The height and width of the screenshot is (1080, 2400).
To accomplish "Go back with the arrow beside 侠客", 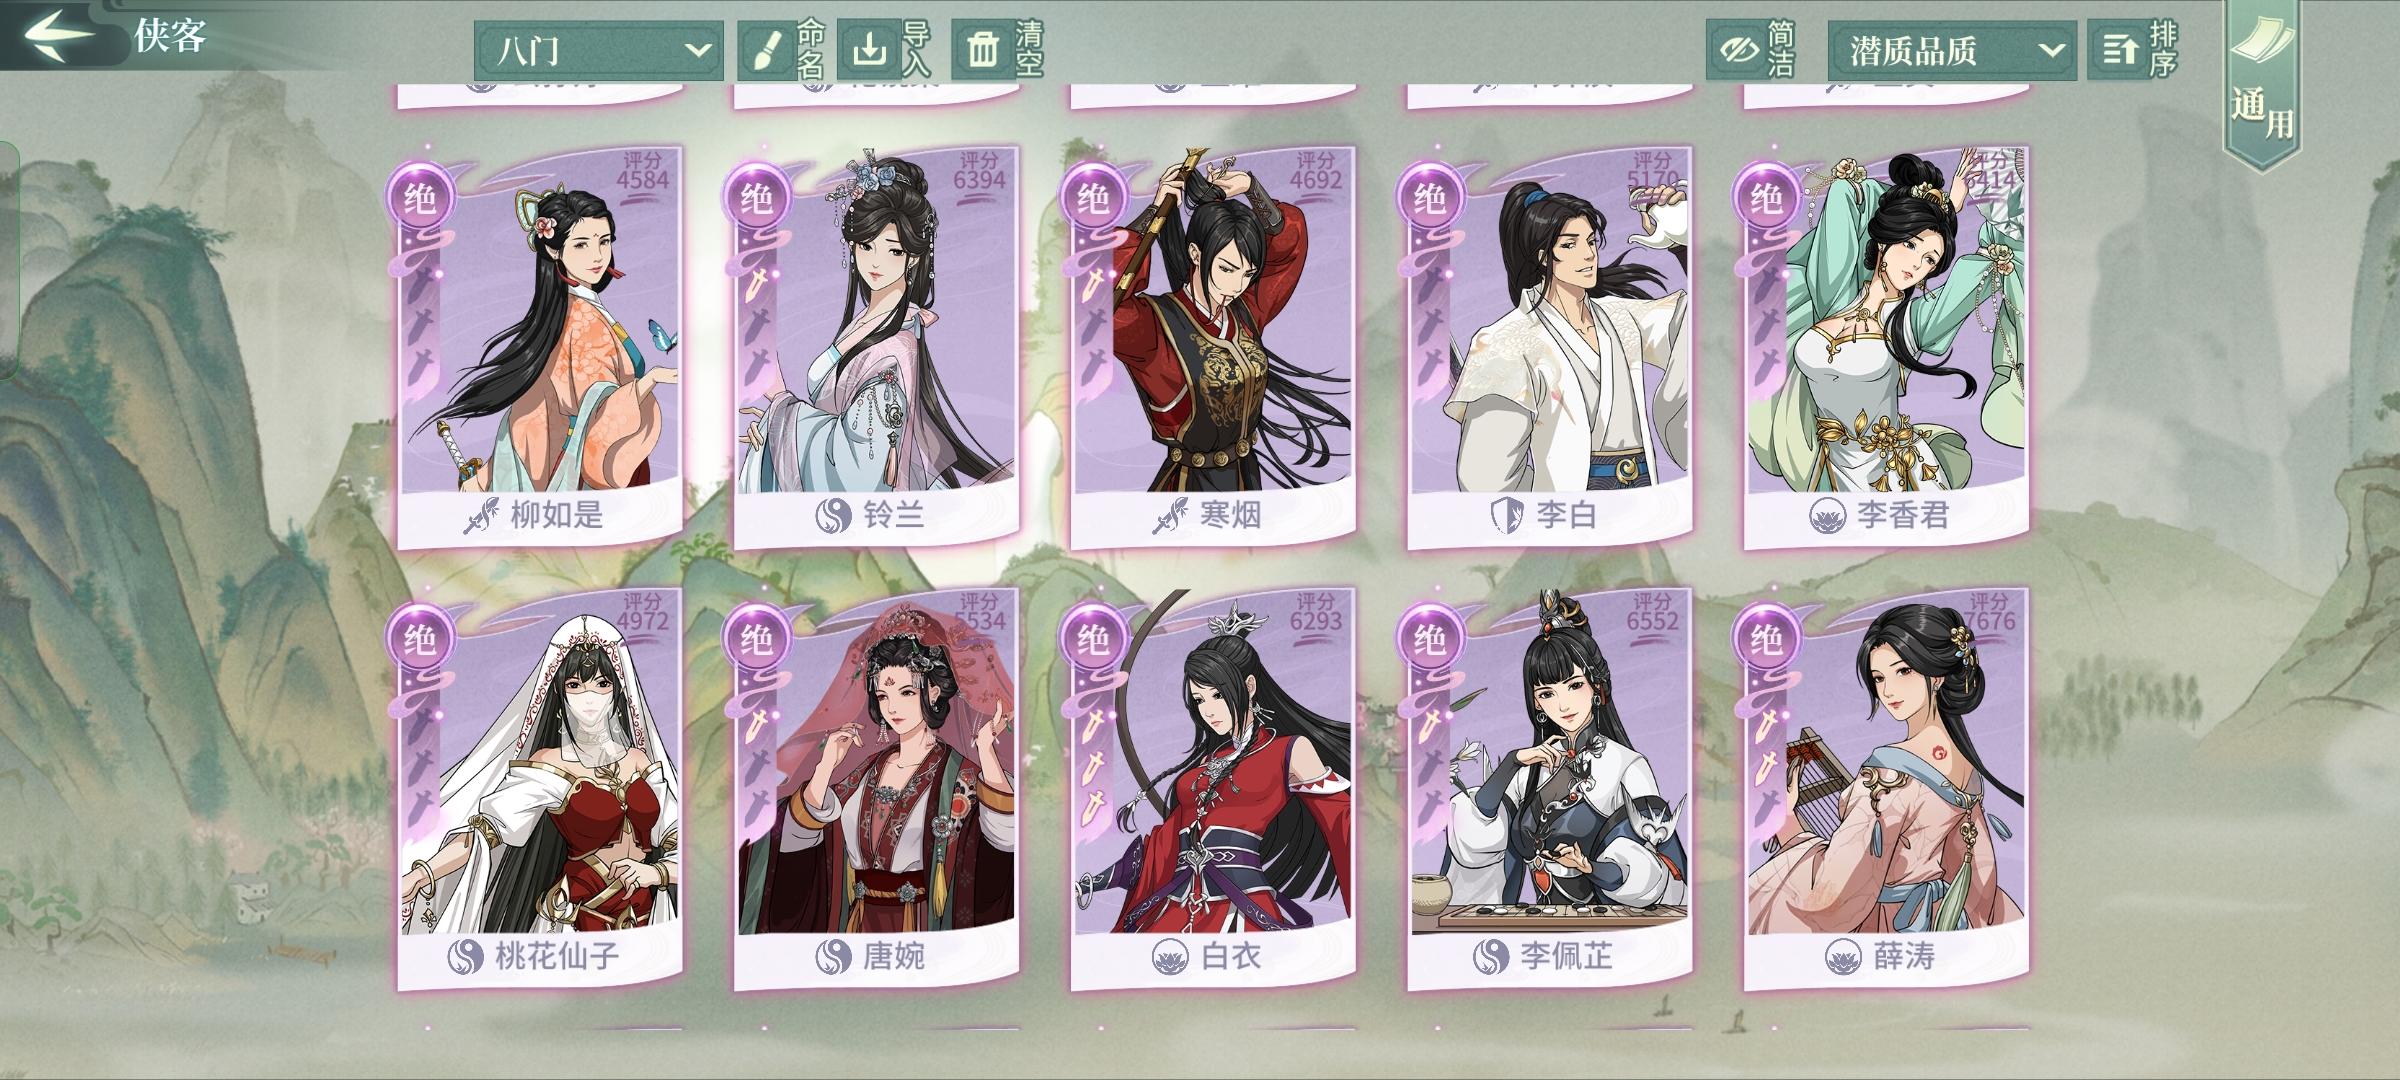I will [x=60, y=36].
